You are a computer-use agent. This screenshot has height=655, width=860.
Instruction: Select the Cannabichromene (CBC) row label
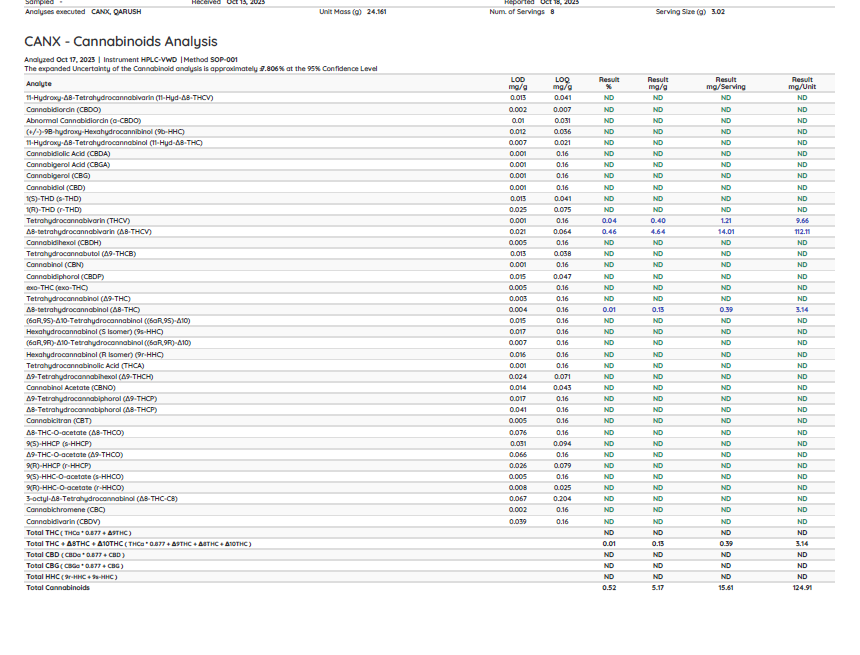(x=63, y=510)
